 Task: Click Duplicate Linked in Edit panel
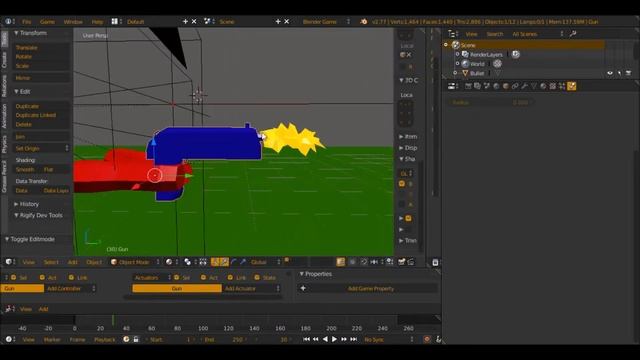(x=40, y=115)
